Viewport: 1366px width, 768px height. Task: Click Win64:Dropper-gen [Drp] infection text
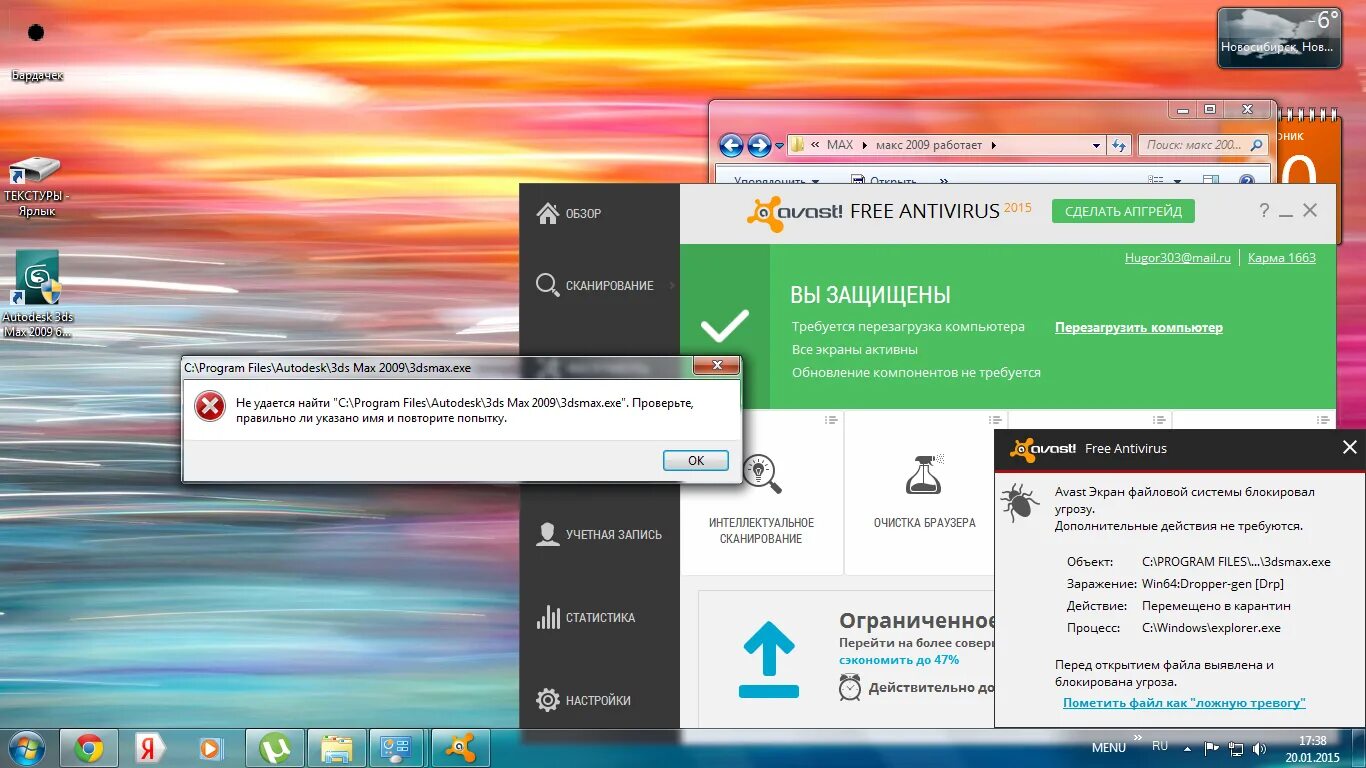click(1213, 584)
